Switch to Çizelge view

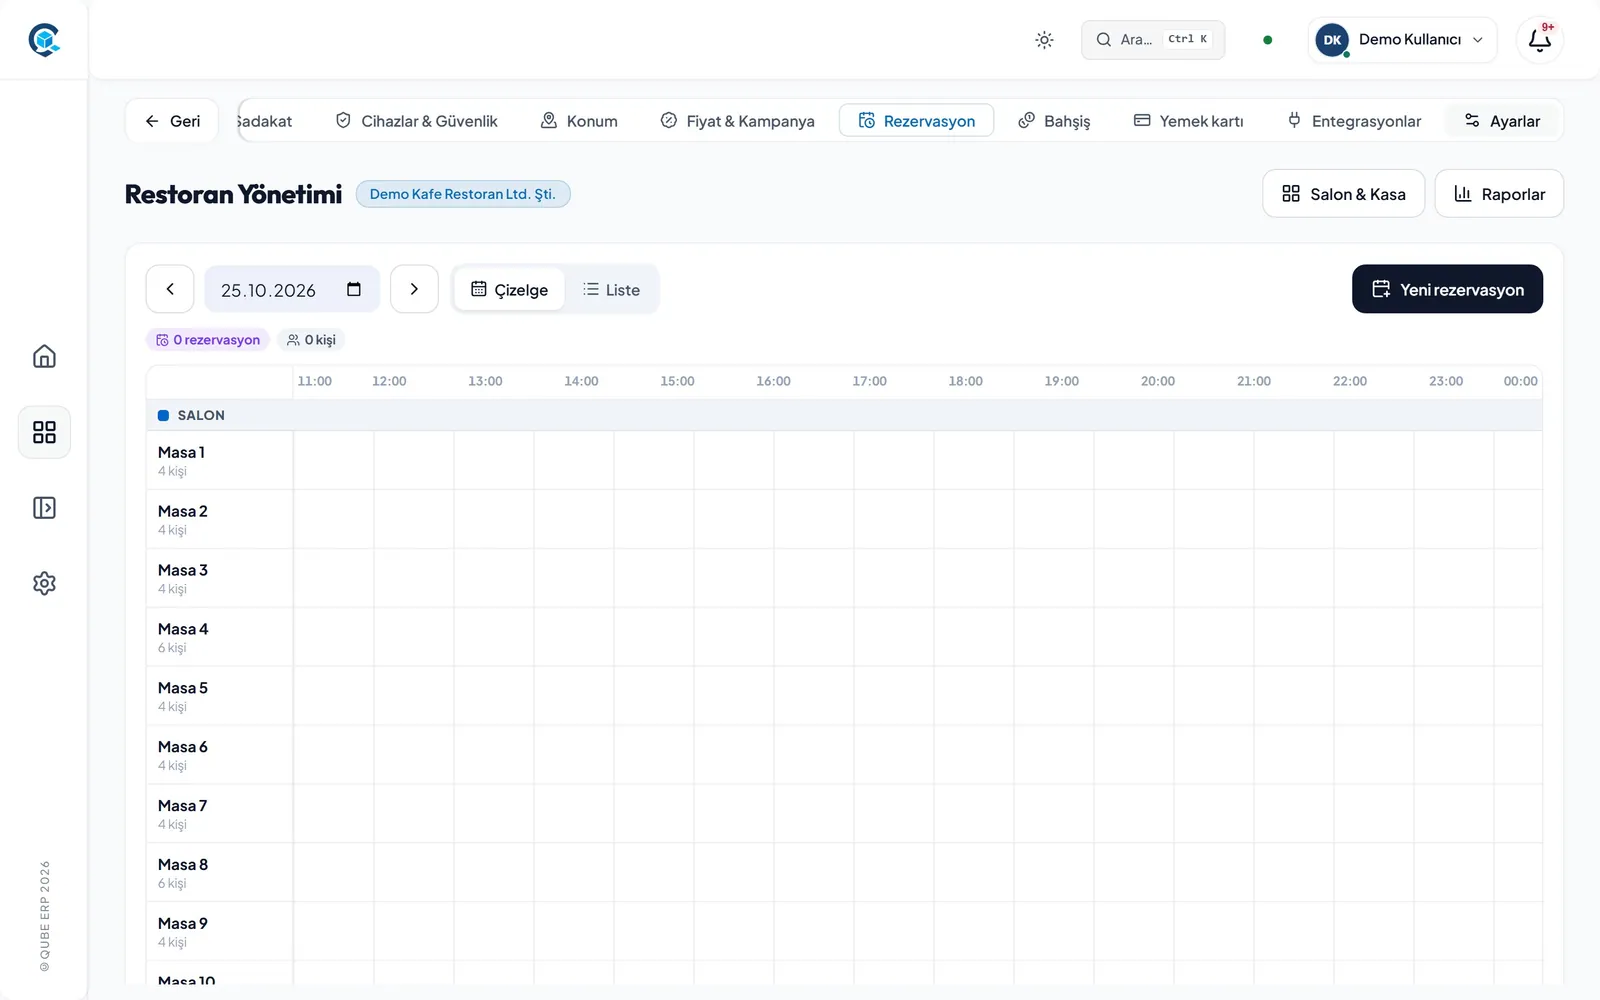[x=509, y=289]
